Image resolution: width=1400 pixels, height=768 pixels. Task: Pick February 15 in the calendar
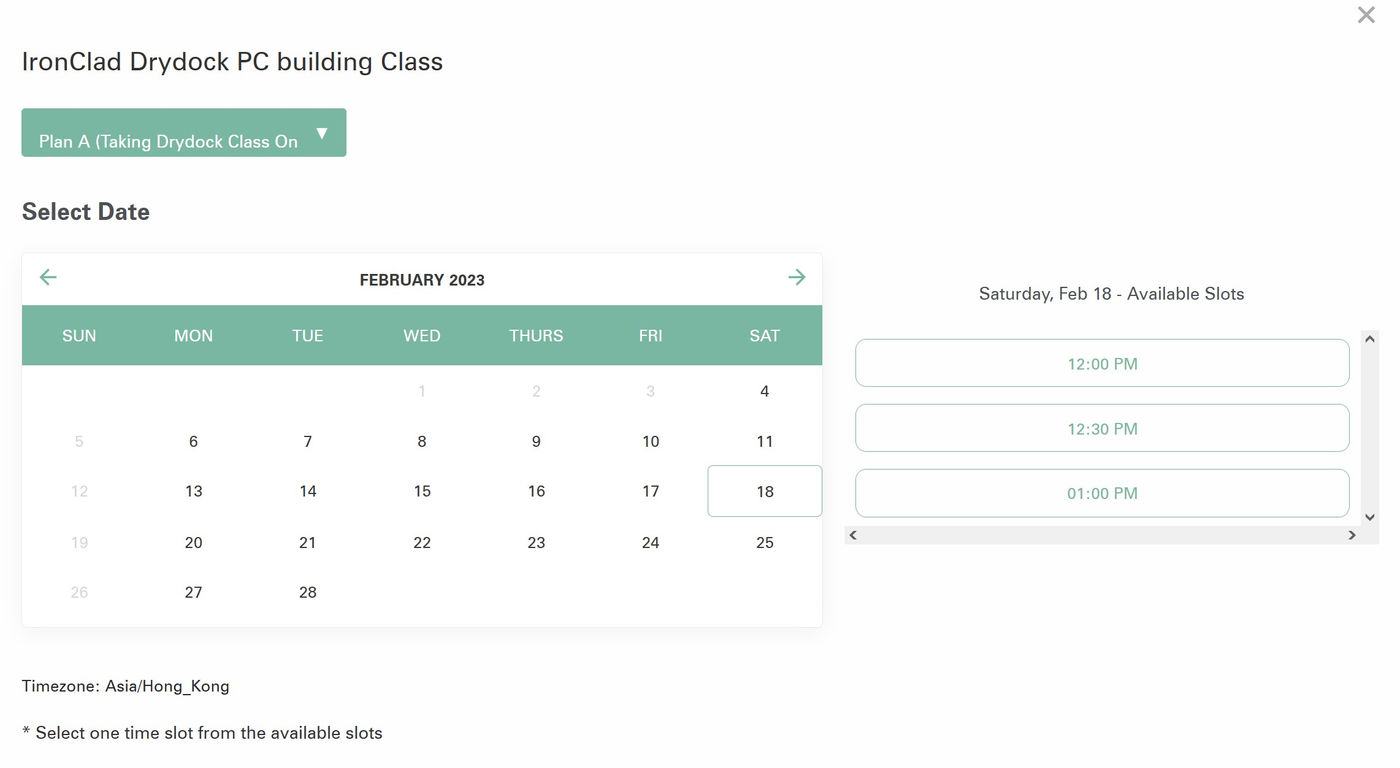point(422,491)
